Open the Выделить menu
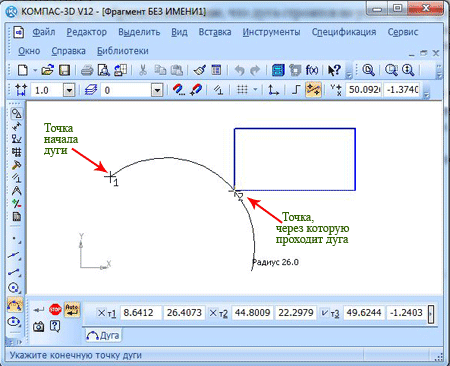This screenshot has height=366, width=450. (x=139, y=32)
